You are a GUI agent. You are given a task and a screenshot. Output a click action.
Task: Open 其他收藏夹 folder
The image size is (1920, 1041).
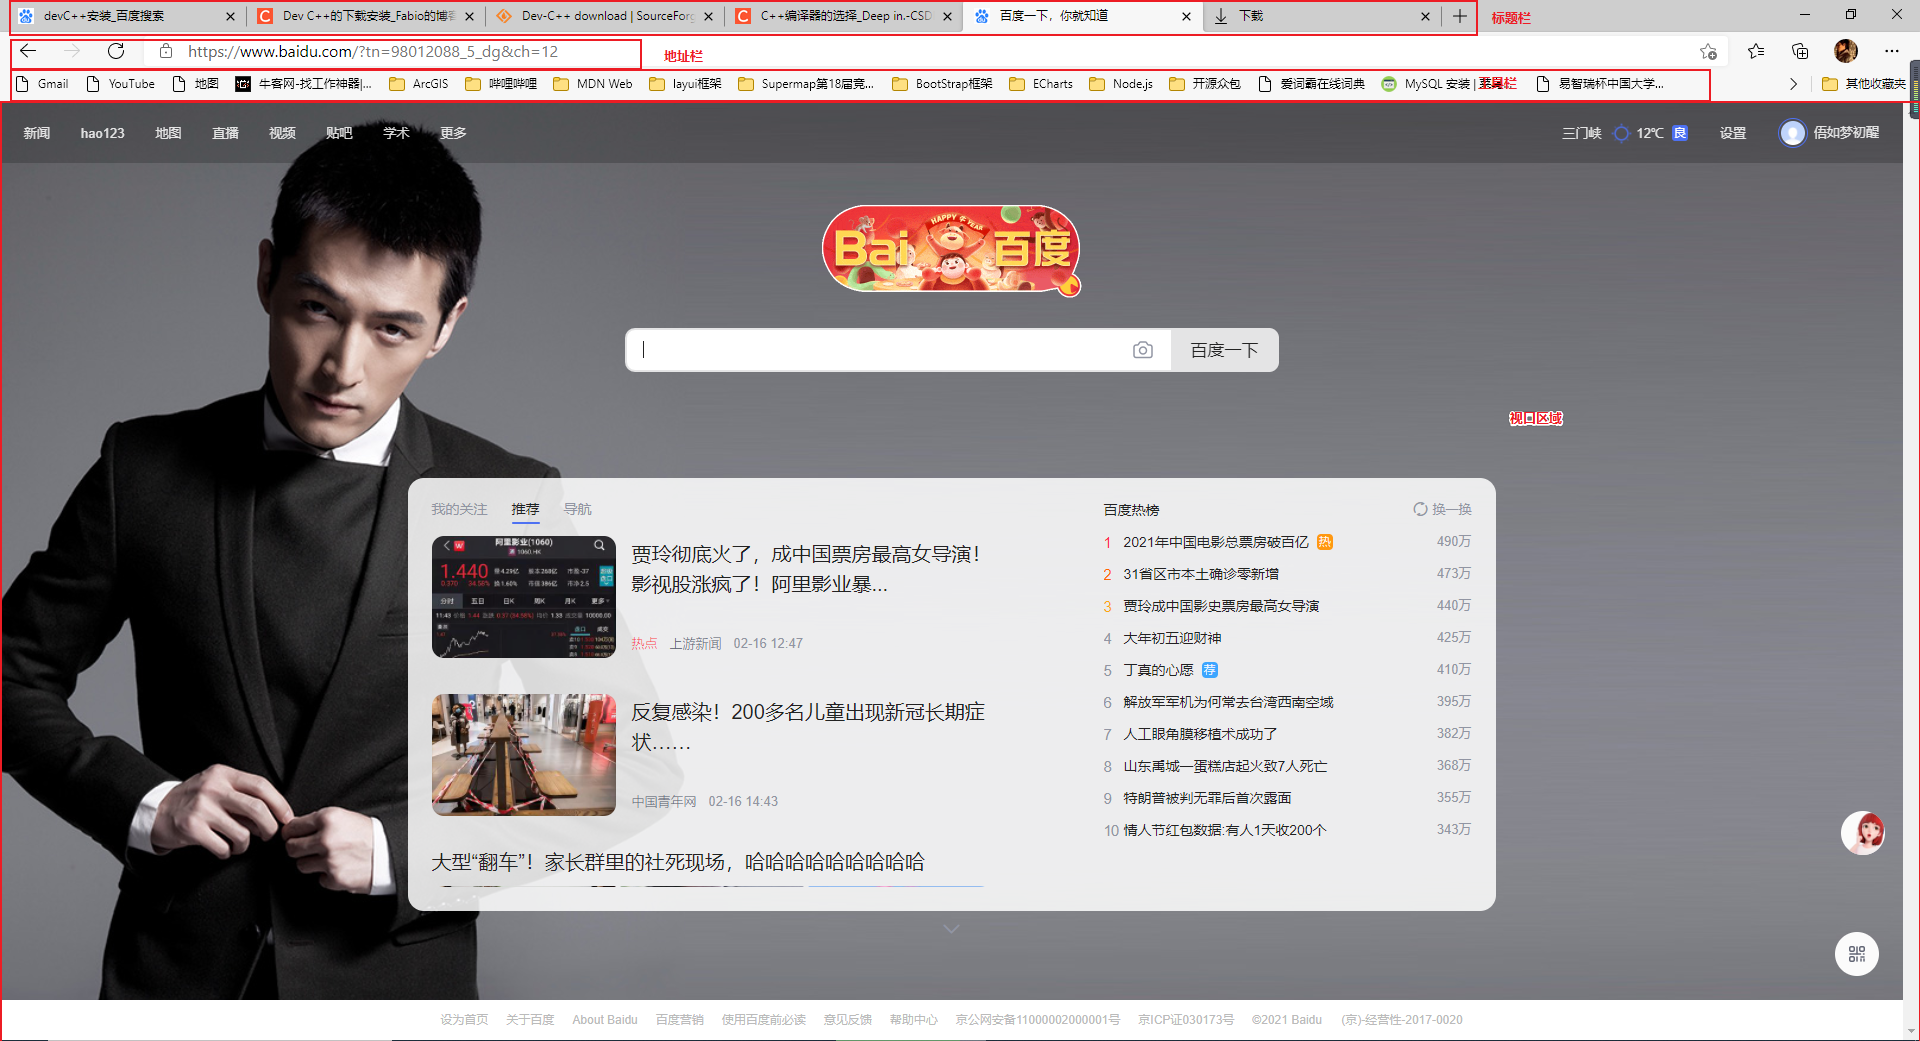coord(1863,84)
